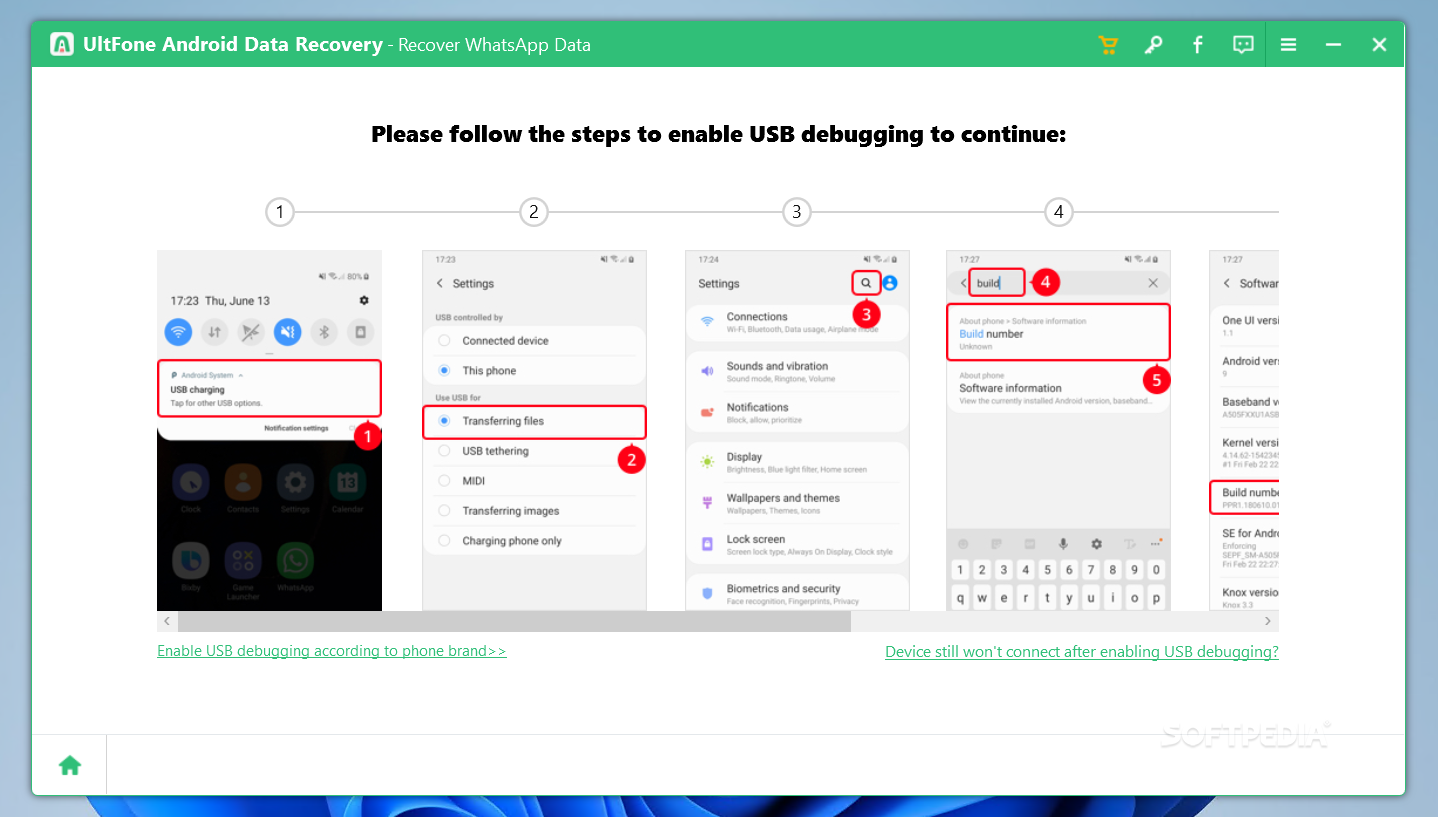
Task: Click step 1 circle marker
Action: [280, 212]
